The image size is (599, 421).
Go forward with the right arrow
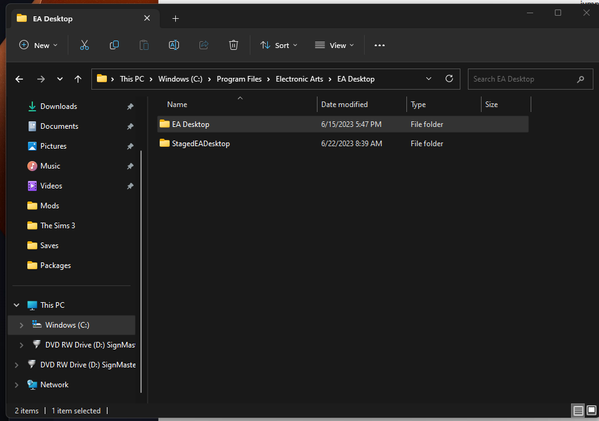coord(40,79)
